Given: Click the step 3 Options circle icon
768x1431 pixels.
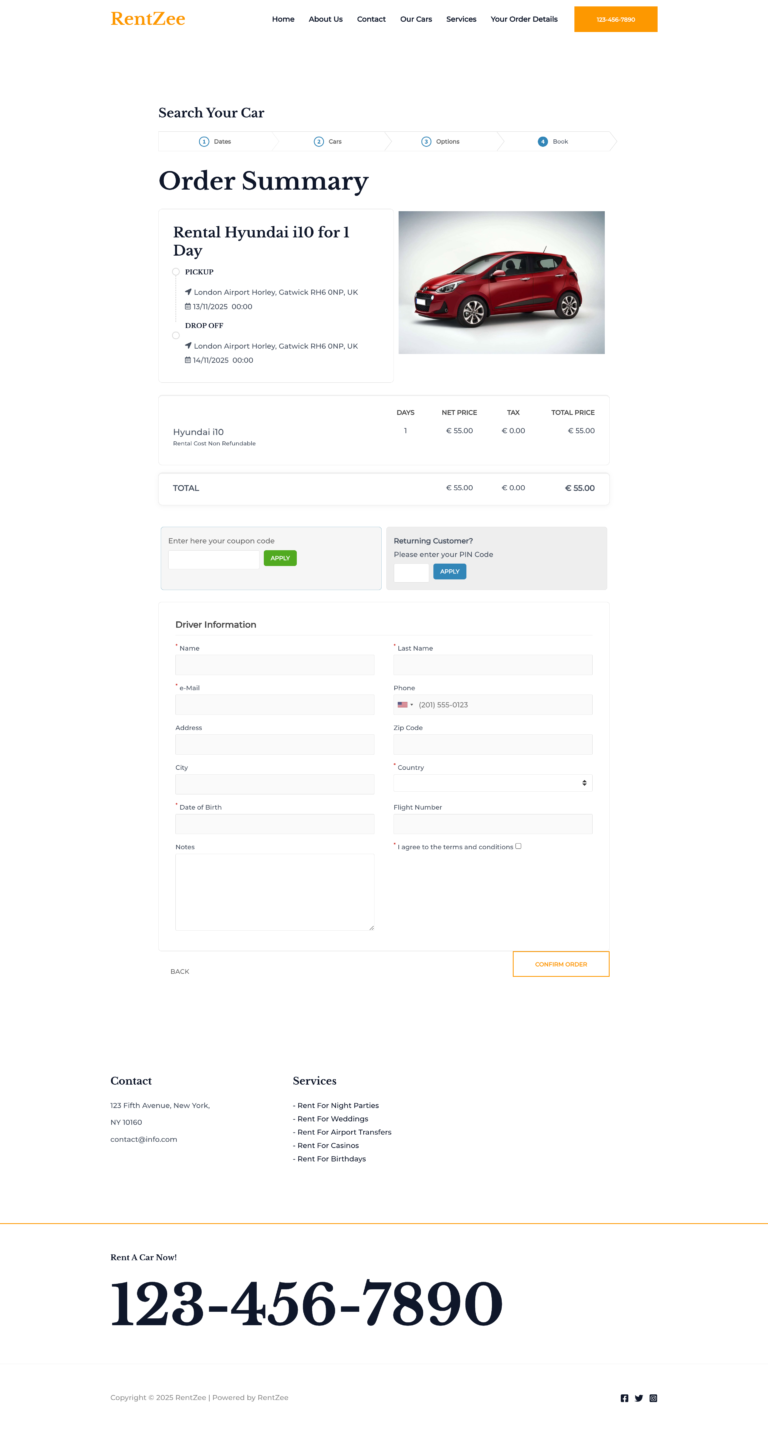Looking at the screenshot, I should point(426,142).
